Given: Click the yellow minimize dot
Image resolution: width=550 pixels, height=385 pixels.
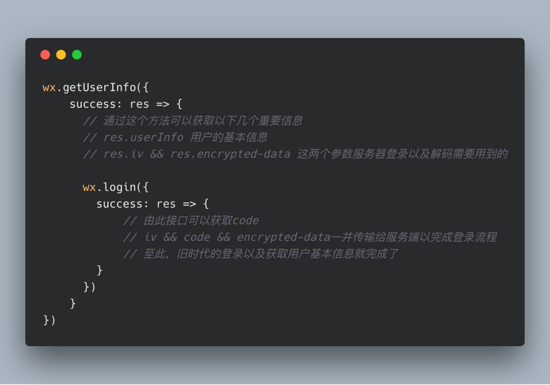Looking at the screenshot, I should click(61, 55).
